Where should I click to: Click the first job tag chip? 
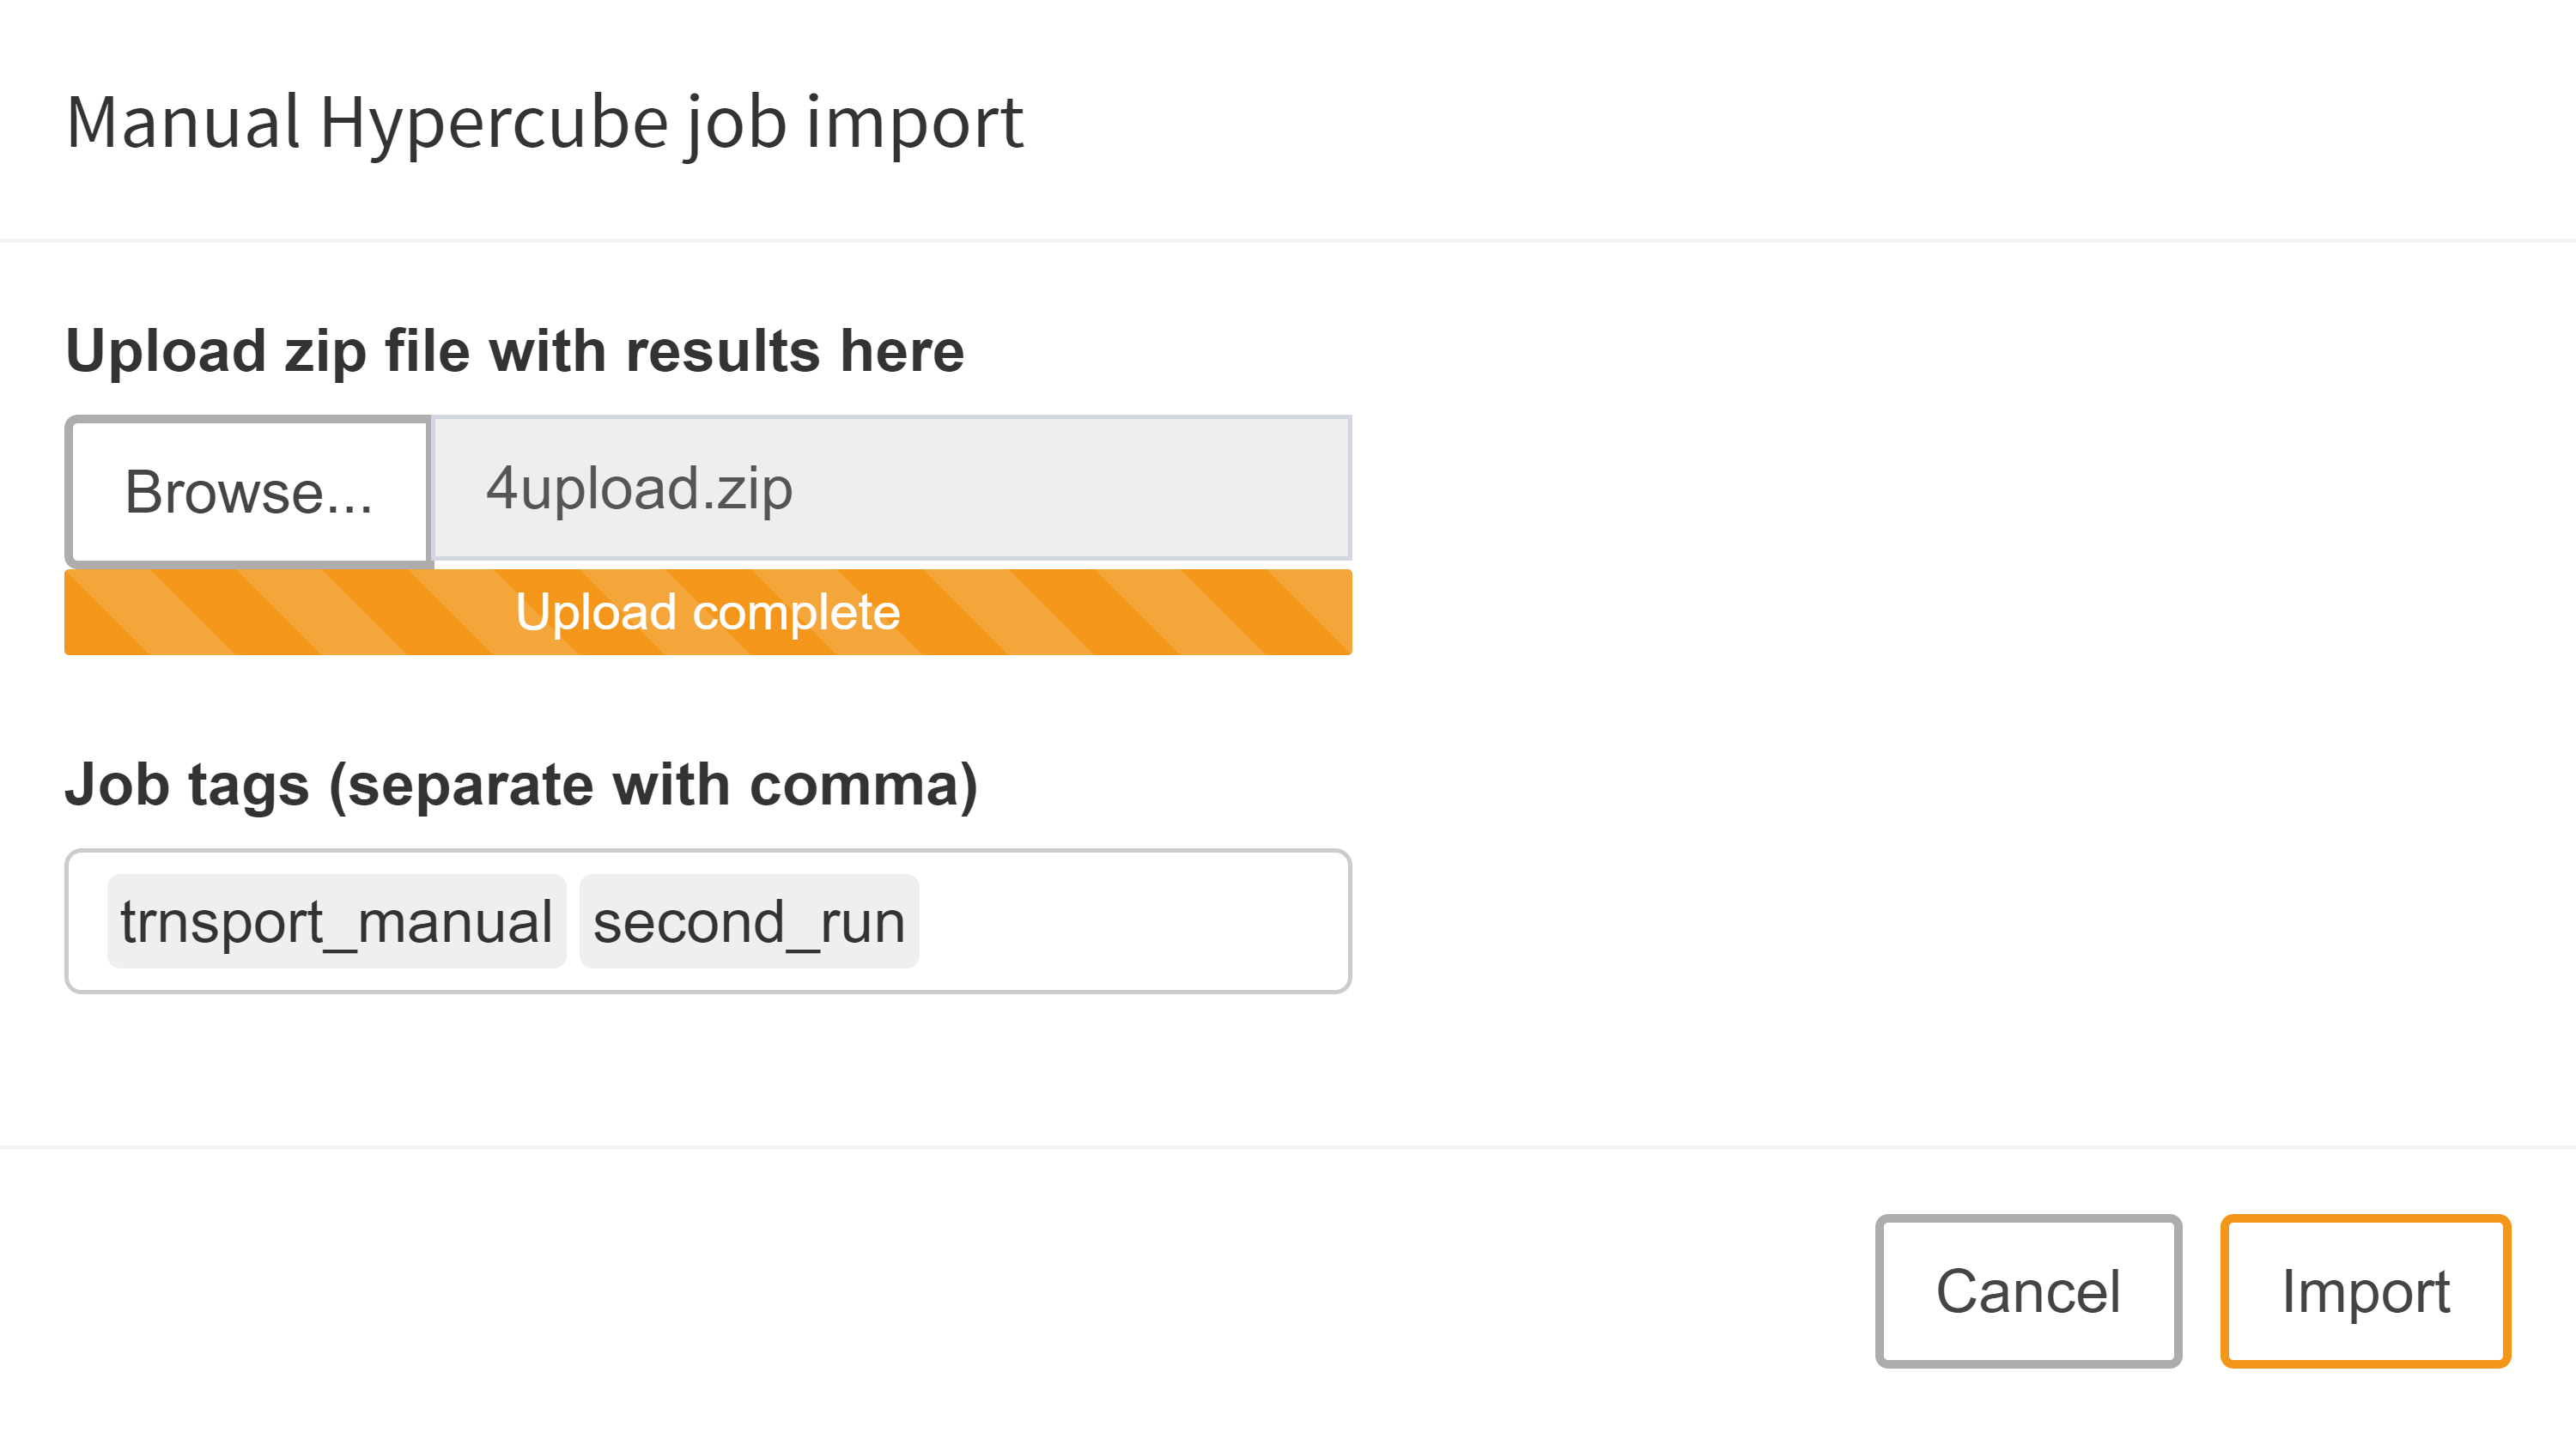pyautogui.click(x=336, y=921)
